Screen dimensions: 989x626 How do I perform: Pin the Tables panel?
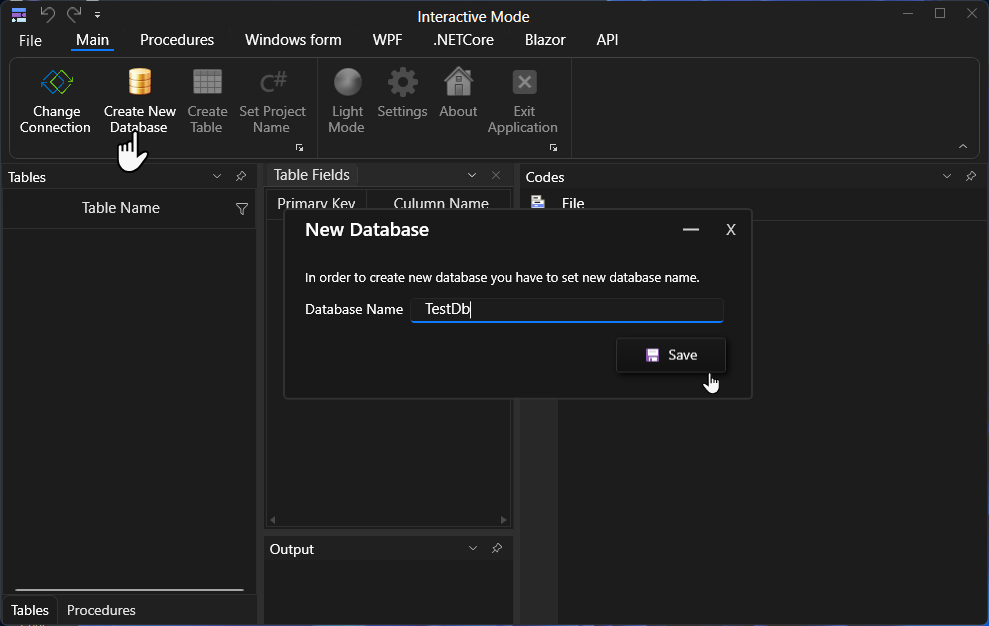pyautogui.click(x=241, y=176)
